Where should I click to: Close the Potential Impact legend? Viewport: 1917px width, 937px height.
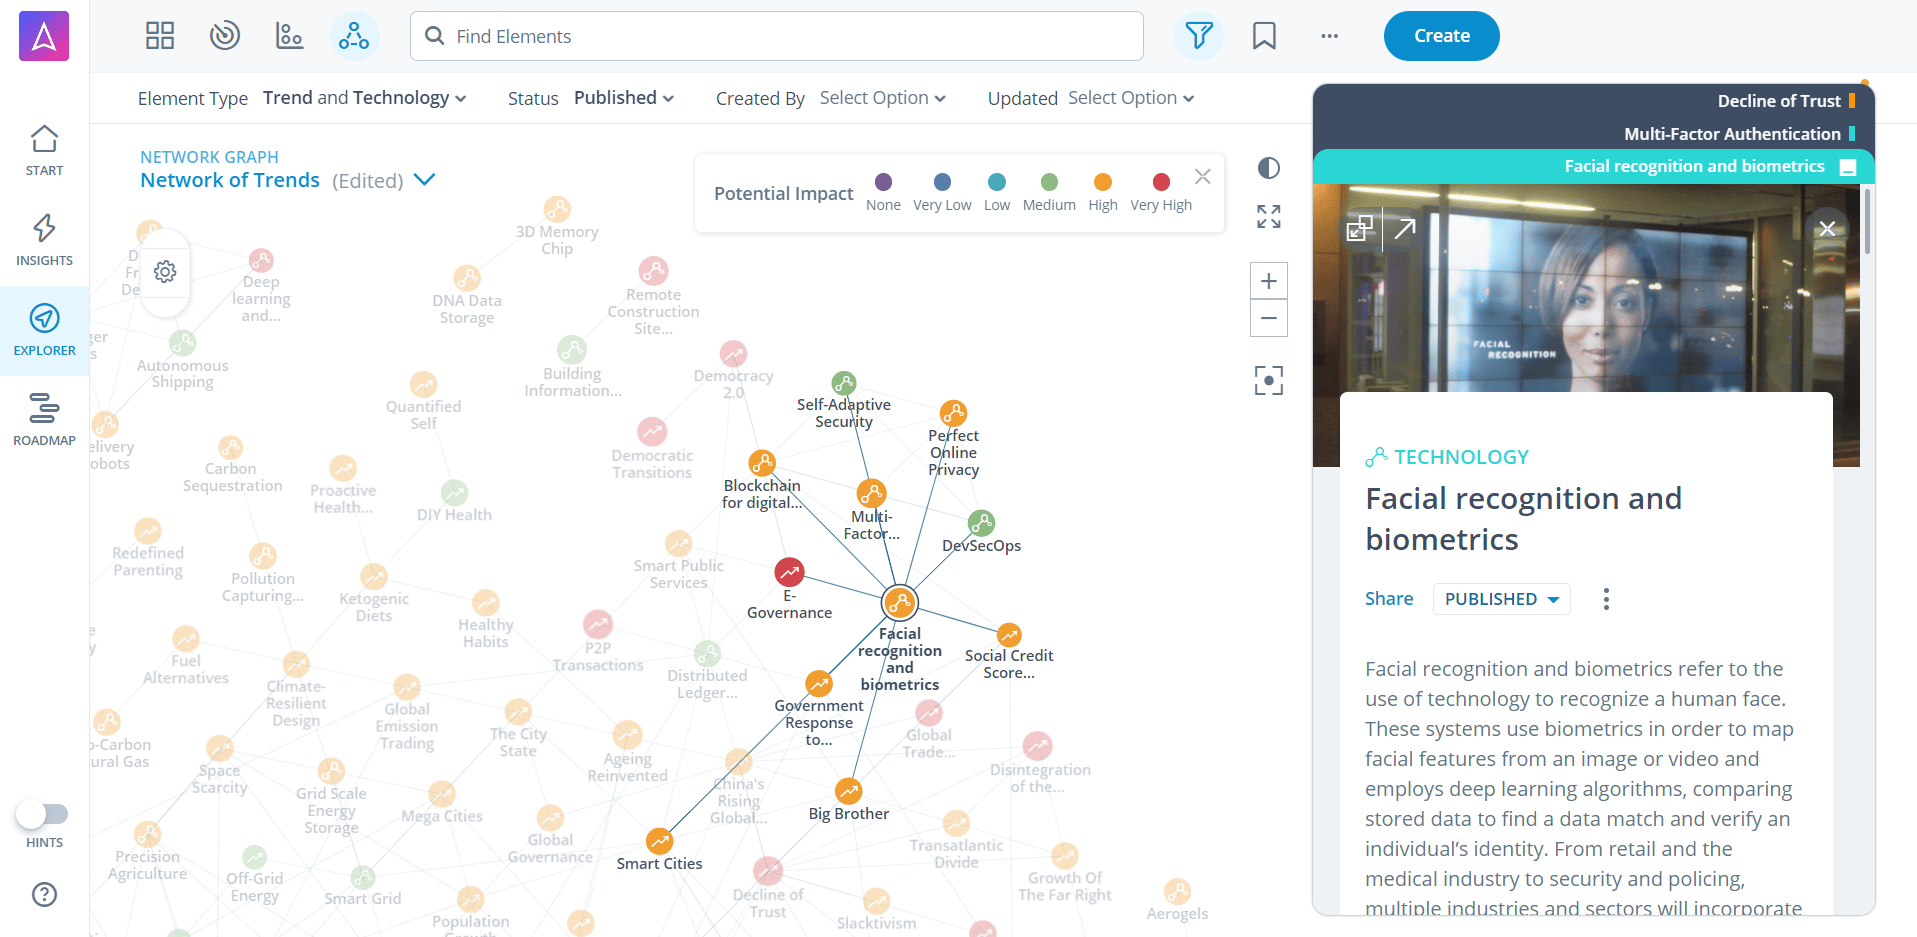coord(1203,177)
